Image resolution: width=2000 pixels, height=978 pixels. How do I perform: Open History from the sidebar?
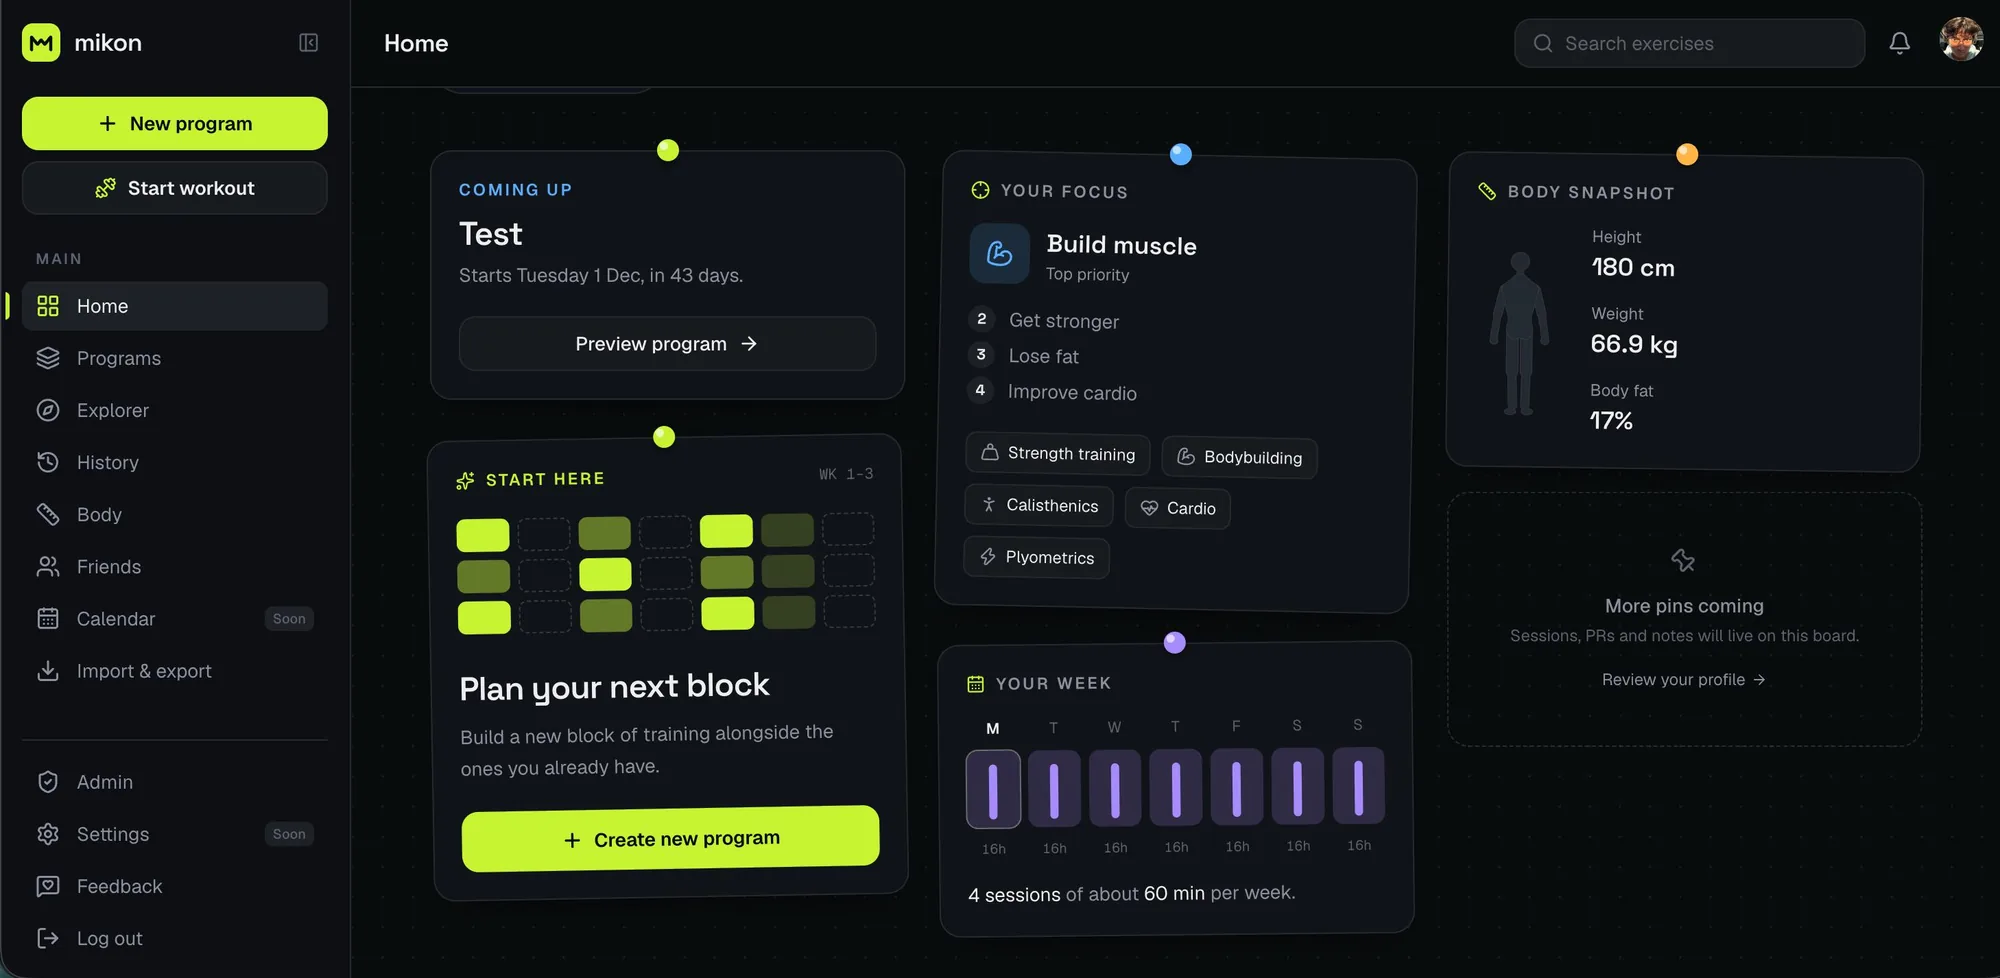pyautogui.click(x=175, y=462)
